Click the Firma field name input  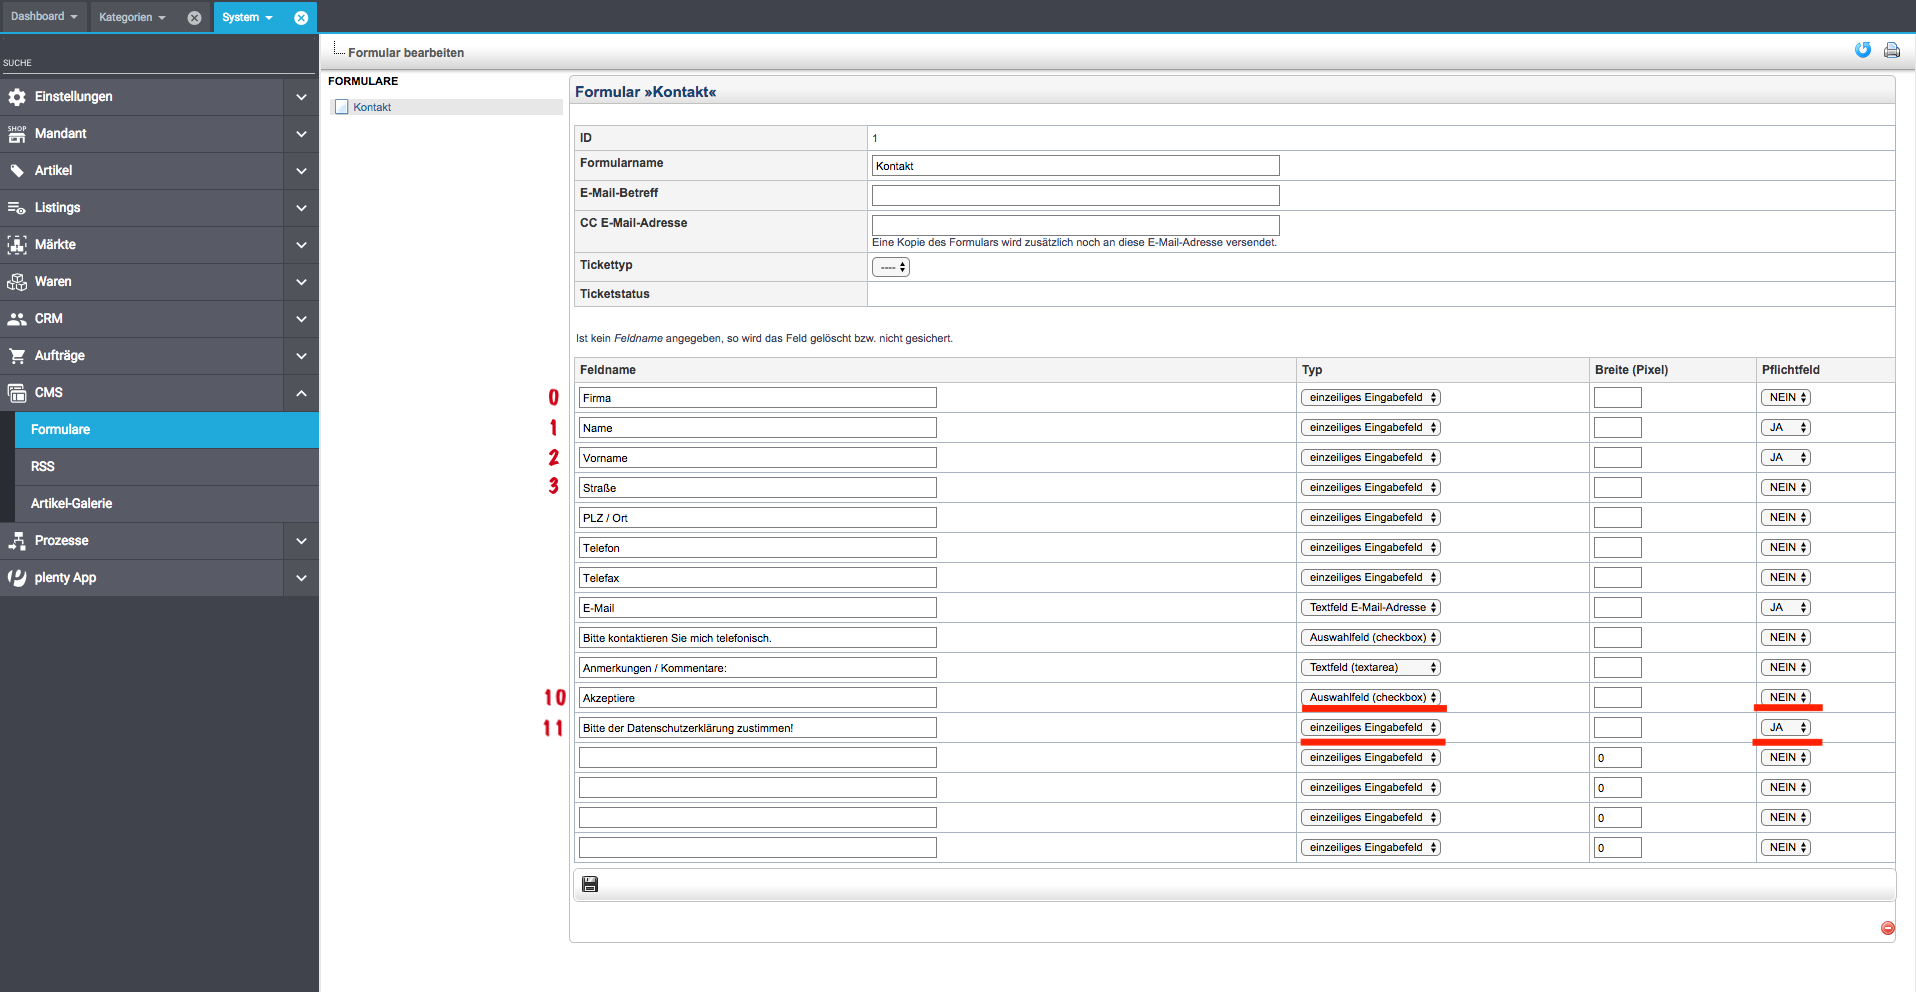click(x=758, y=398)
